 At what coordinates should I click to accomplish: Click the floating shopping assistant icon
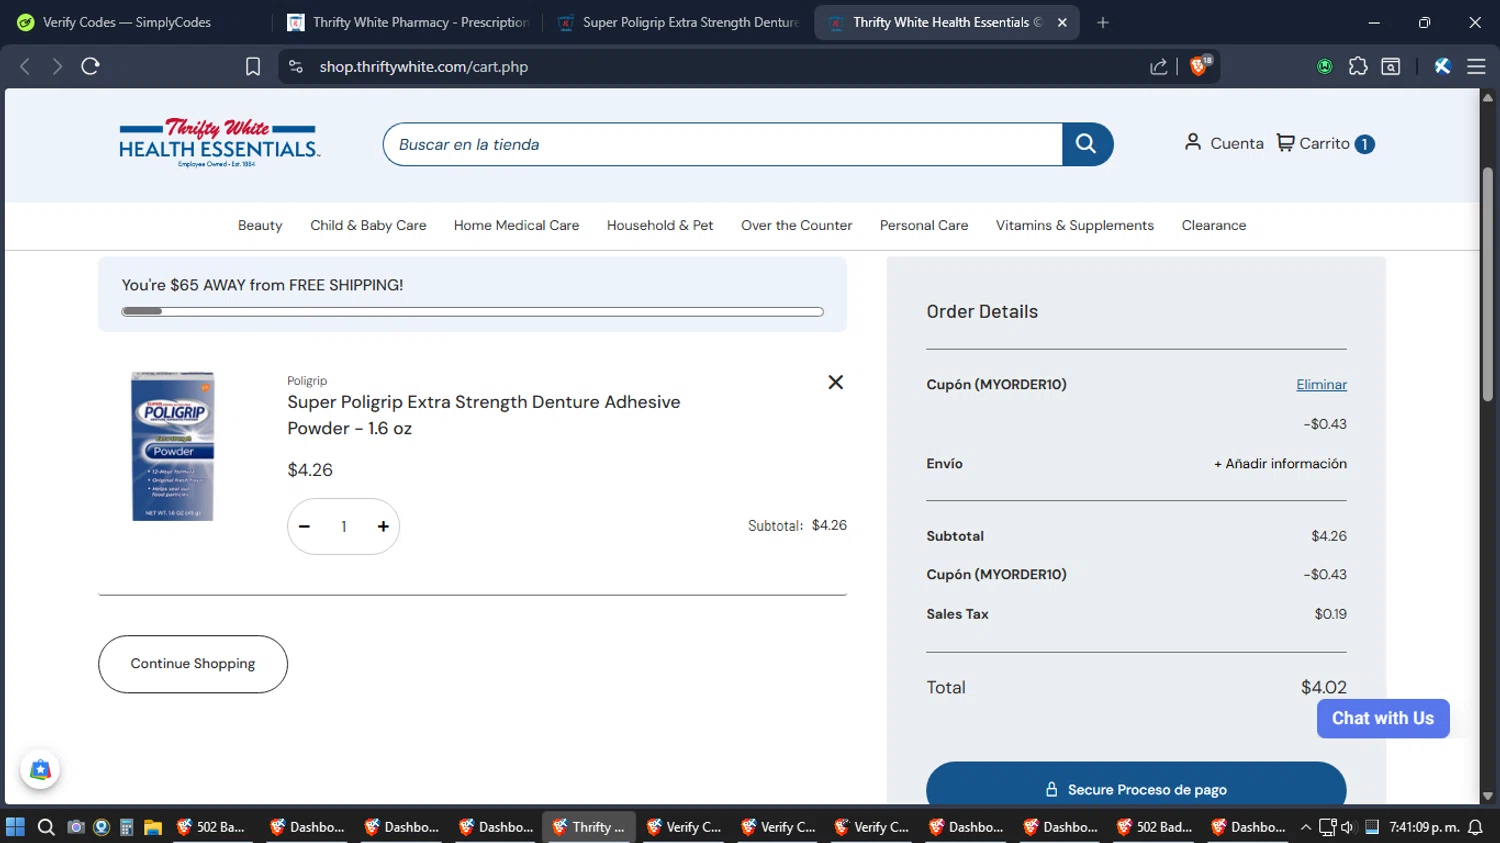(x=40, y=769)
